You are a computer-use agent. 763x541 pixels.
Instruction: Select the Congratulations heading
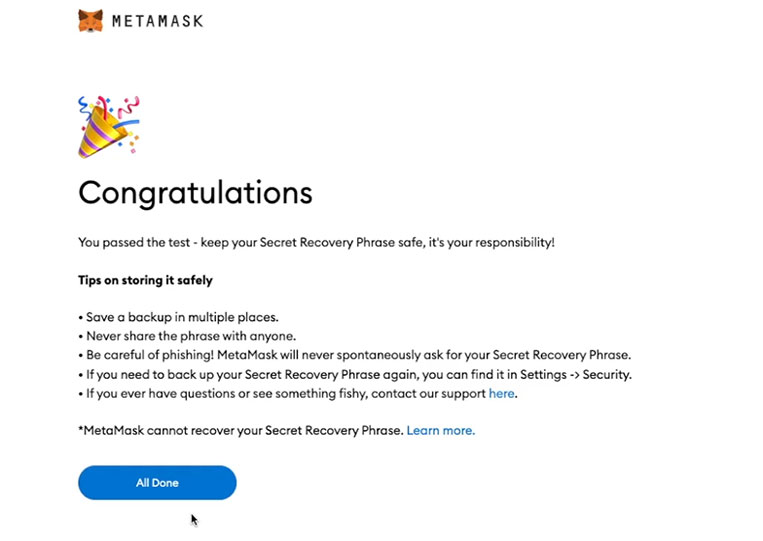[x=195, y=193]
